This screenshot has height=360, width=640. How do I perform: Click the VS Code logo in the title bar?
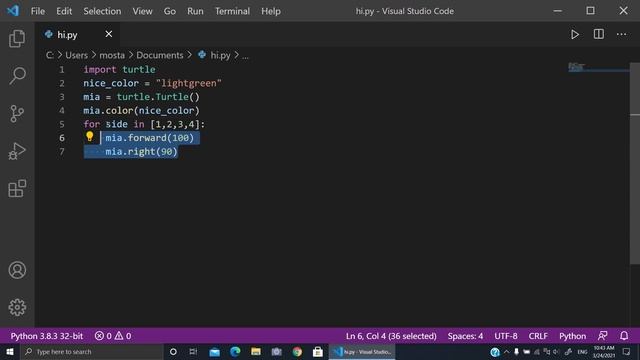13,11
